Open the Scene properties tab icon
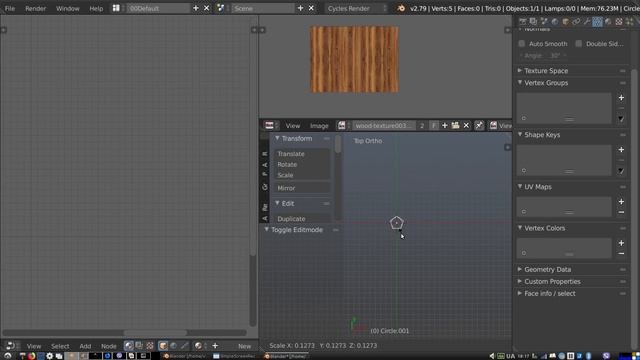Viewport: 640px width, 360px height. coord(544,22)
